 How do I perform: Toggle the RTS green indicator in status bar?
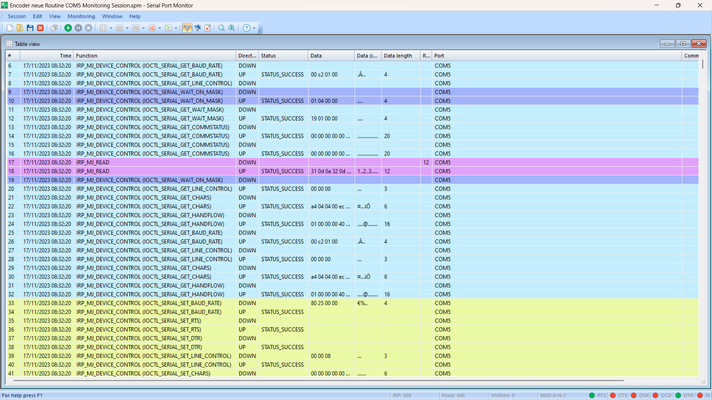(x=592, y=395)
